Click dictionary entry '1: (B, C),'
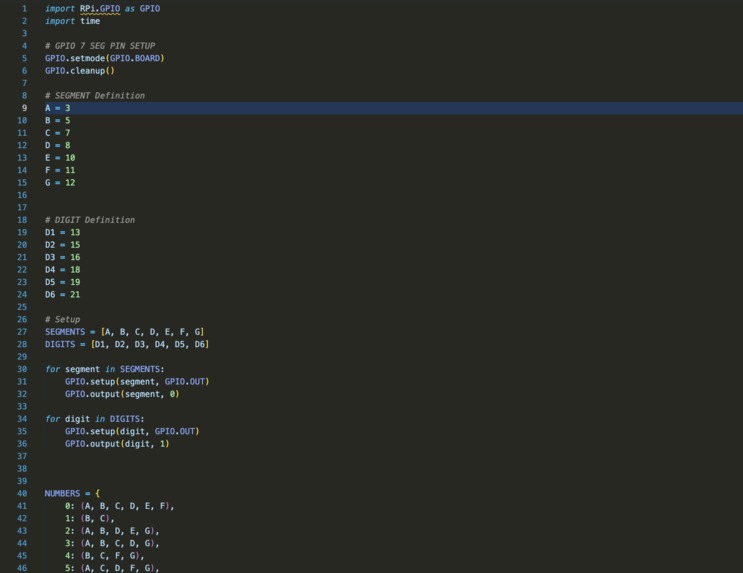 pos(90,518)
